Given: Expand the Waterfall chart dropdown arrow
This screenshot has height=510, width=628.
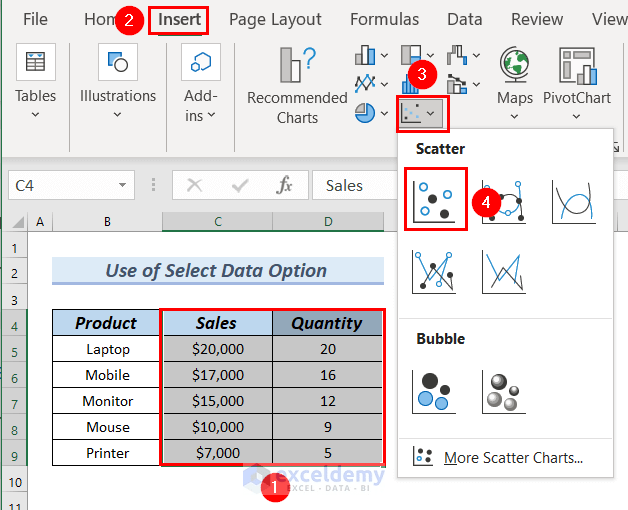Looking at the screenshot, I should 476,55.
